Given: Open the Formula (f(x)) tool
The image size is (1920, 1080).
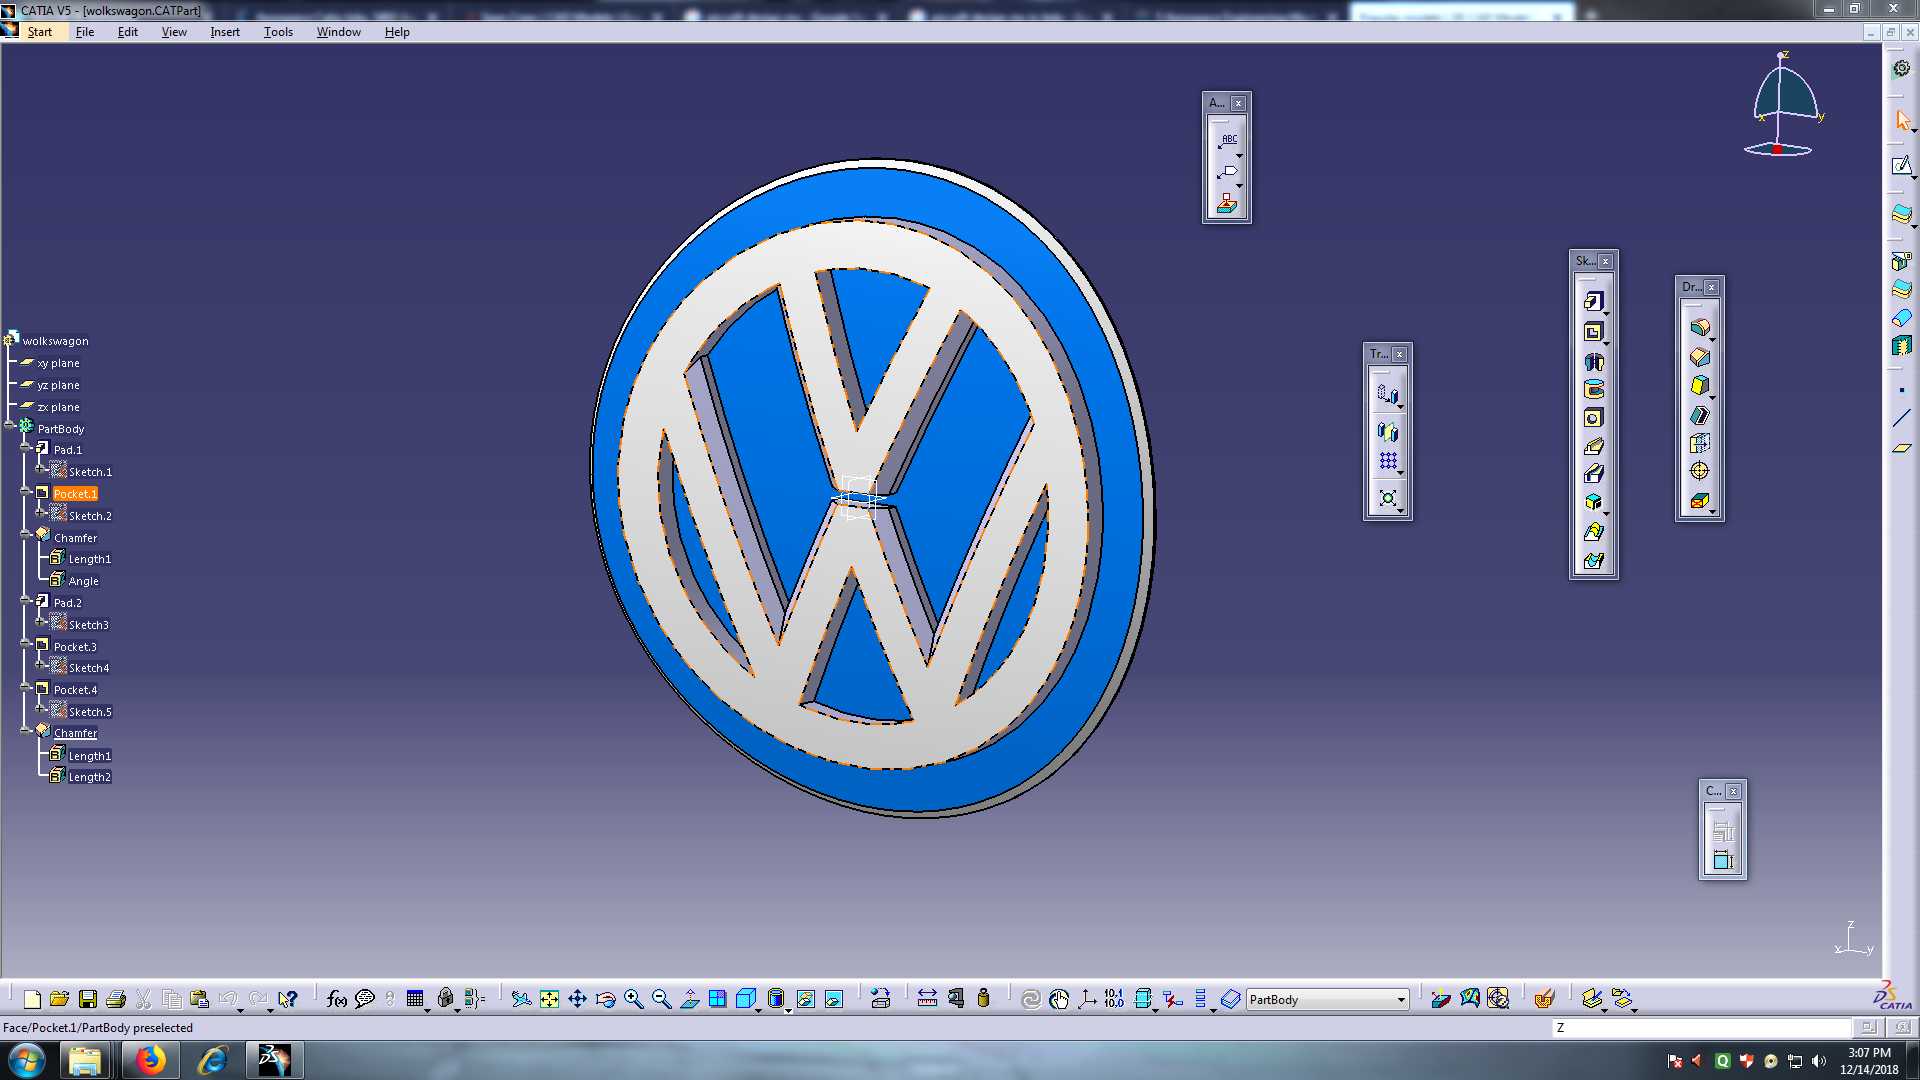Looking at the screenshot, I should [337, 999].
